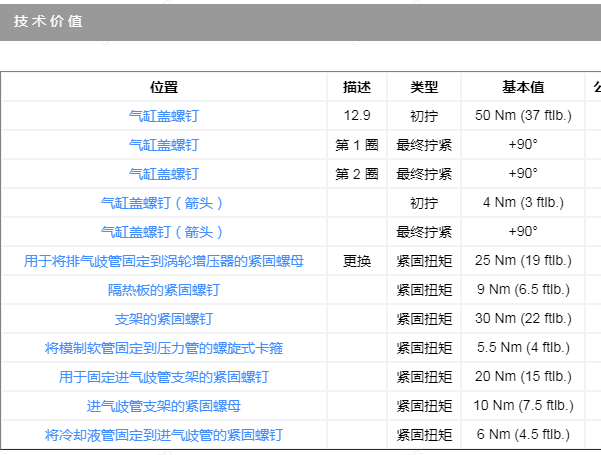Open 用于固定进气歧管支架的紧固螺钉 link
The width and height of the screenshot is (601, 455).
(164, 377)
